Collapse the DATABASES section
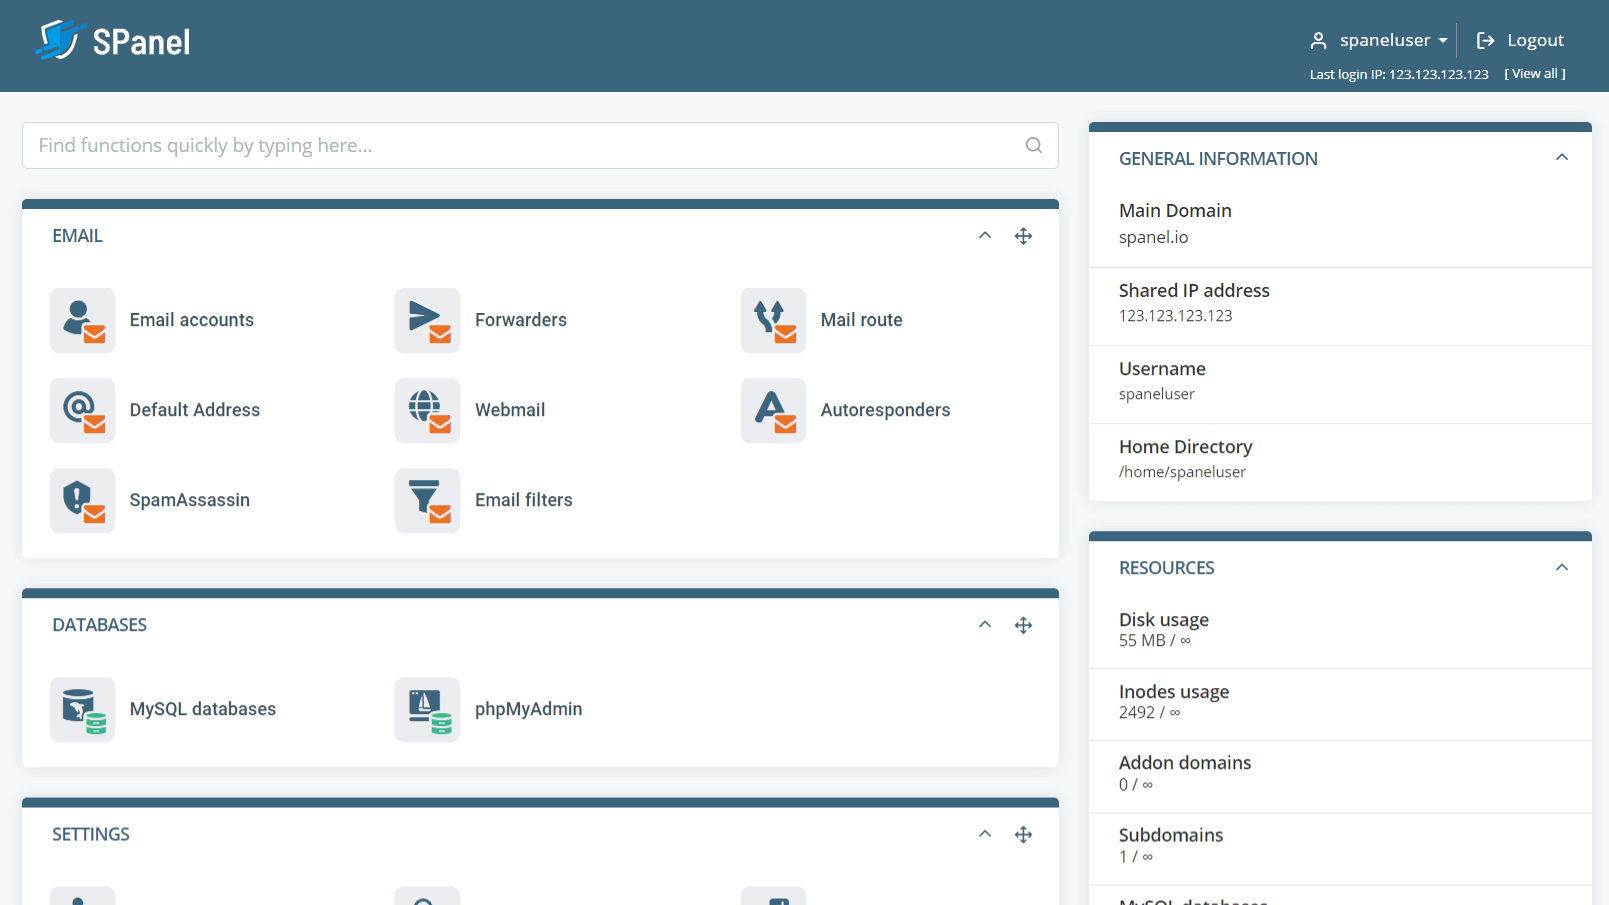The height and width of the screenshot is (905, 1609). (x=985, y=625)
